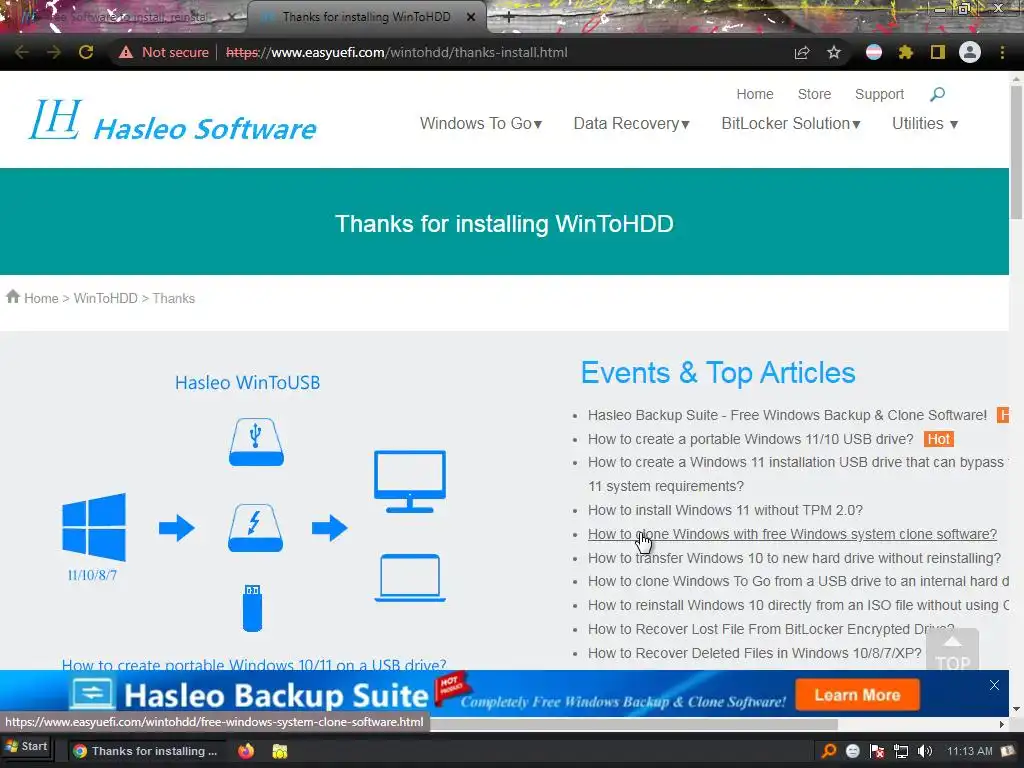Open Hasleo Backup Suite free backup article
This screenshot has width=1024, height=768.
[787, 415]
